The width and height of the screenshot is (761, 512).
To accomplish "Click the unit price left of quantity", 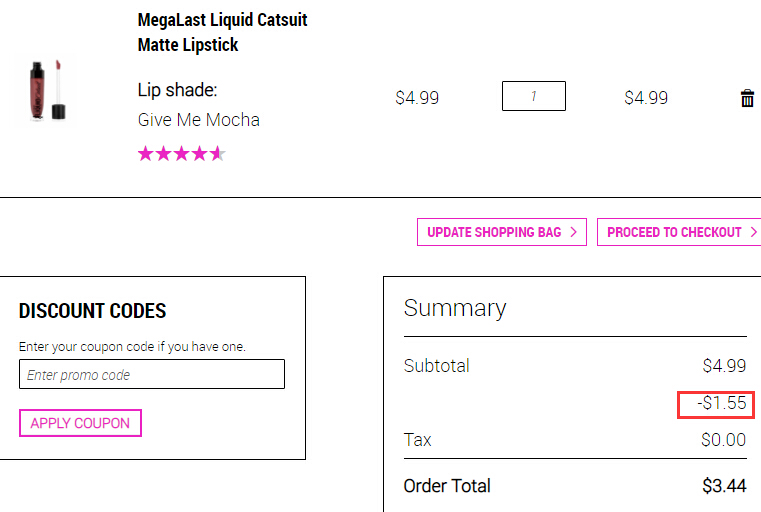I will 417,98.
